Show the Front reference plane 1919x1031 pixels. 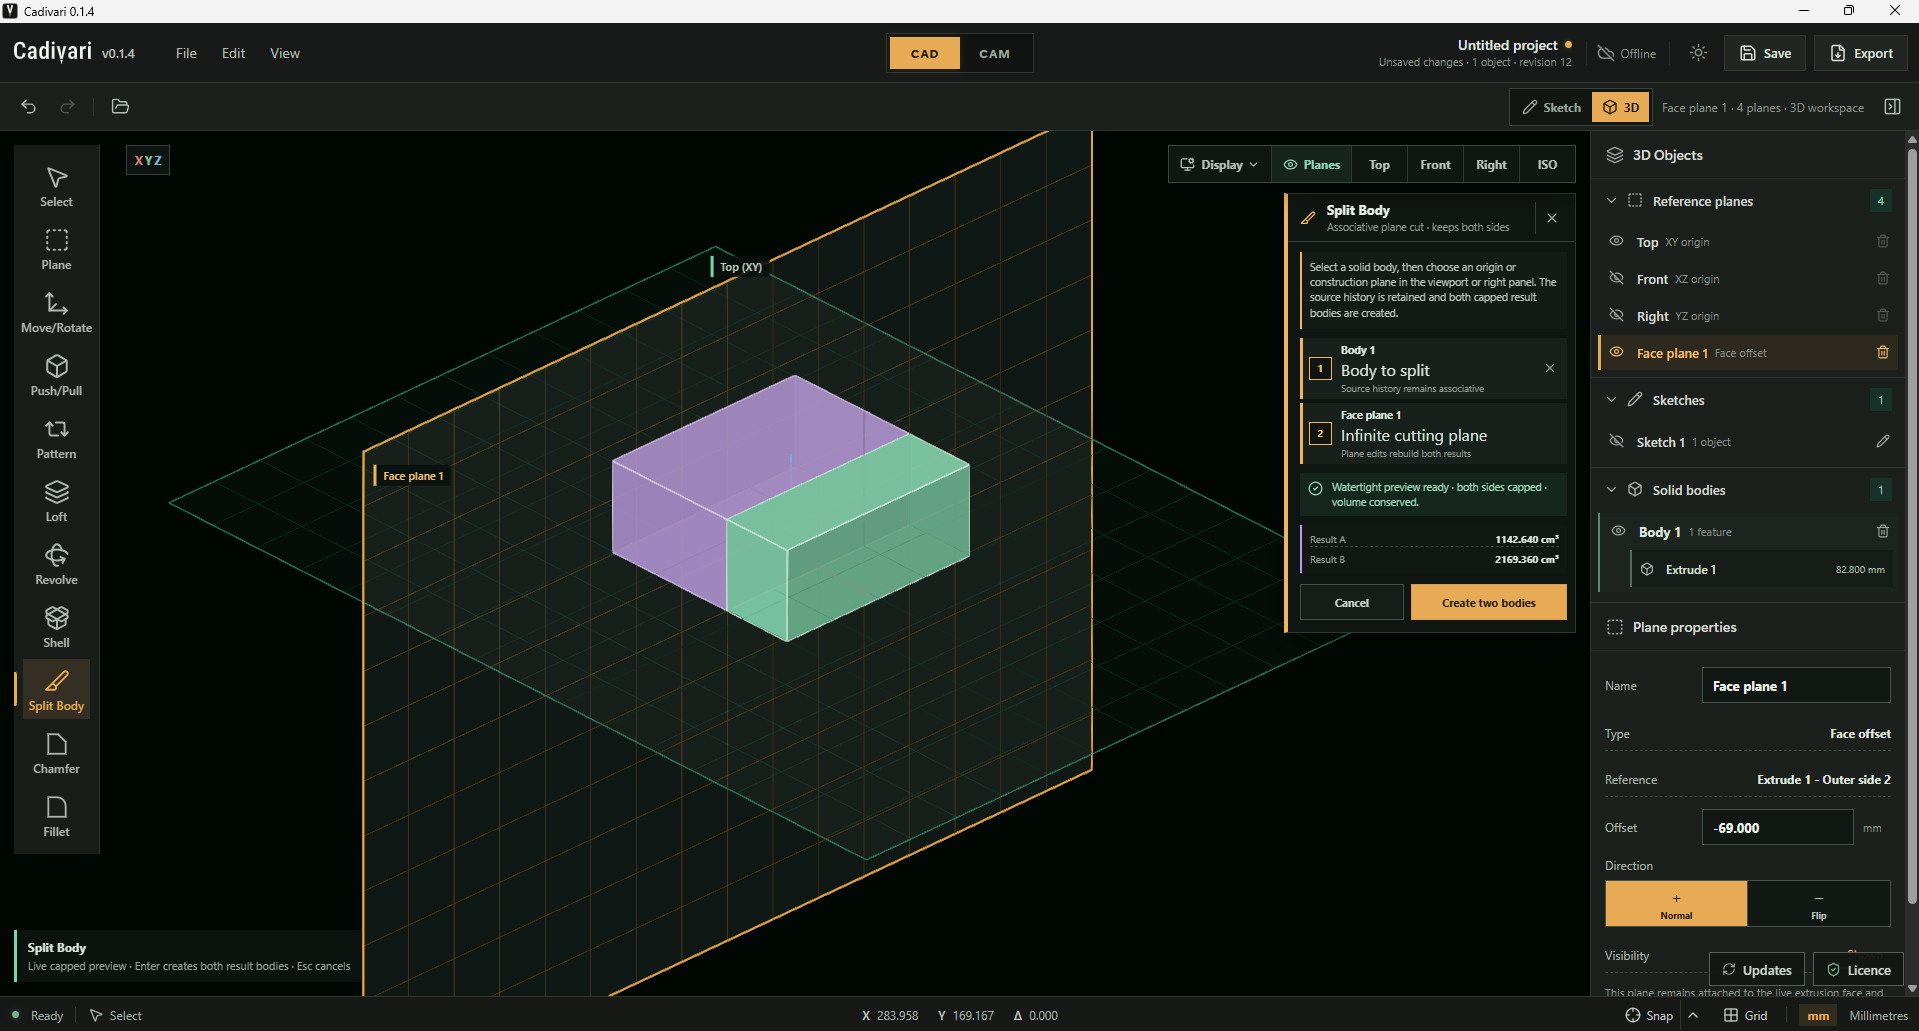[1616, 279]
